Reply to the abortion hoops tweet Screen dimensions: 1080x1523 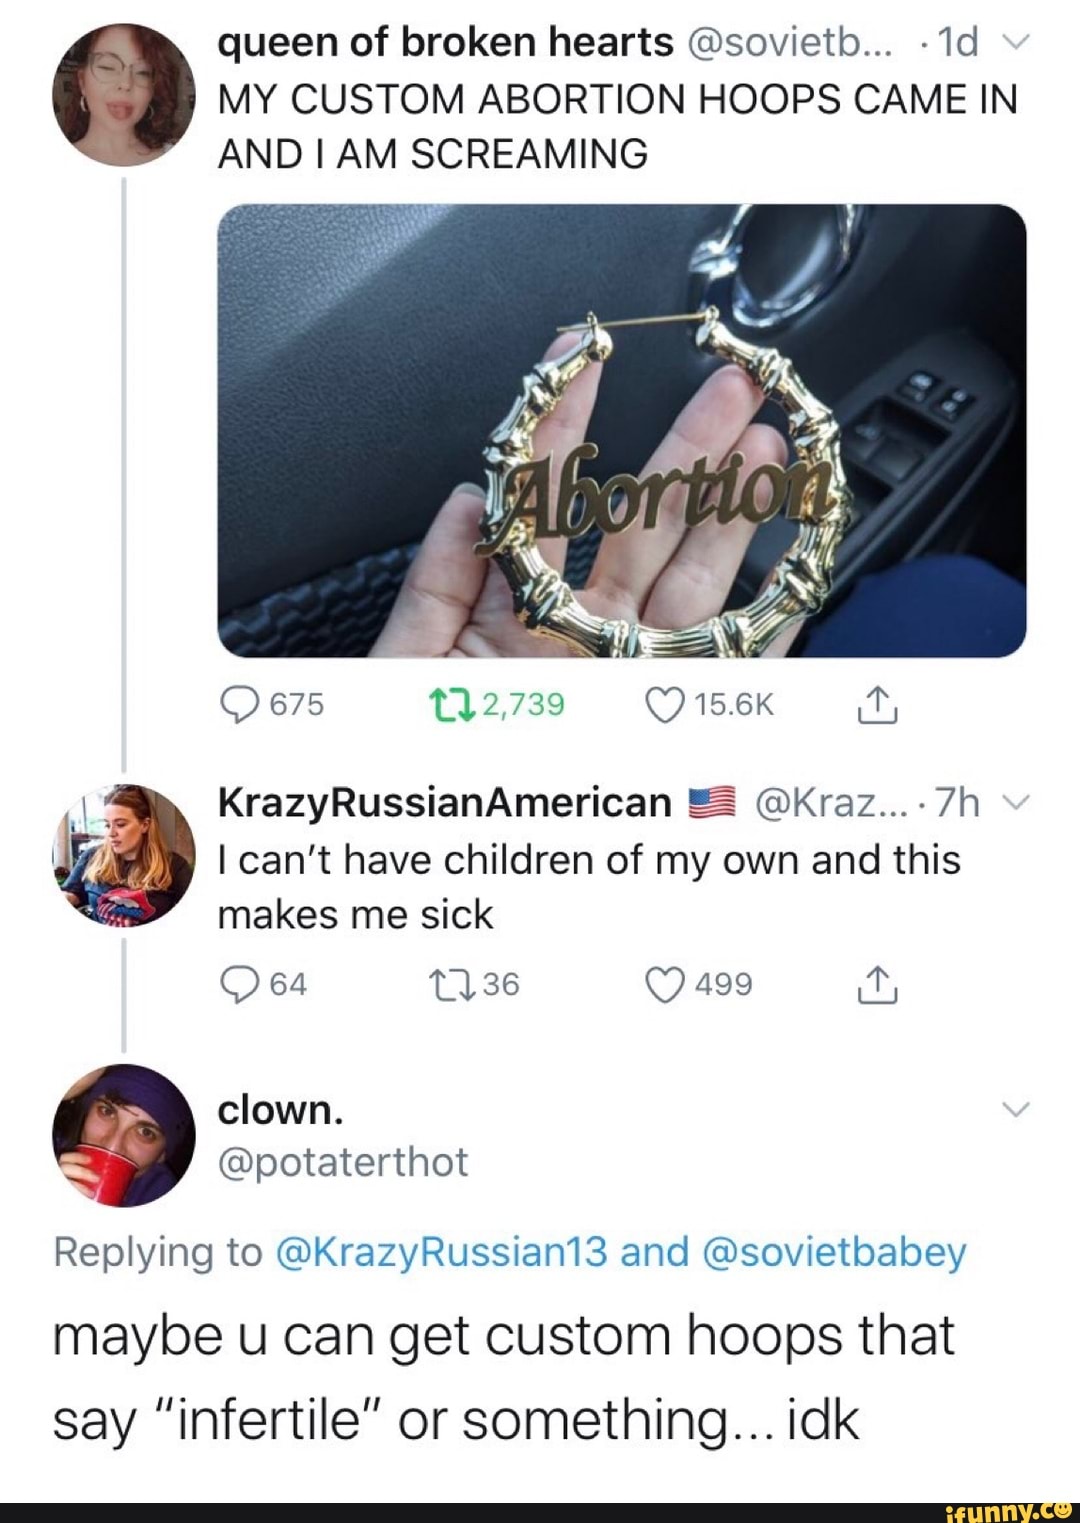click(x=239, y=705)
